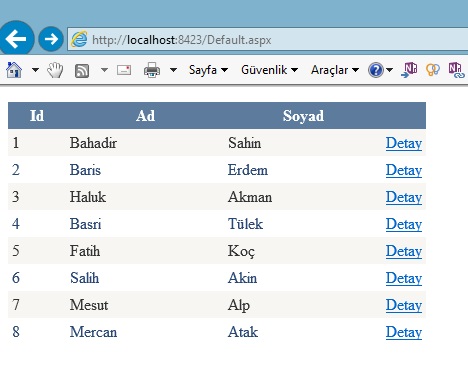Click the yellow messenger icon in toolbar
The height and width of the screenshot is (370, 468).
pyautogui.click(x=433, y=70)
